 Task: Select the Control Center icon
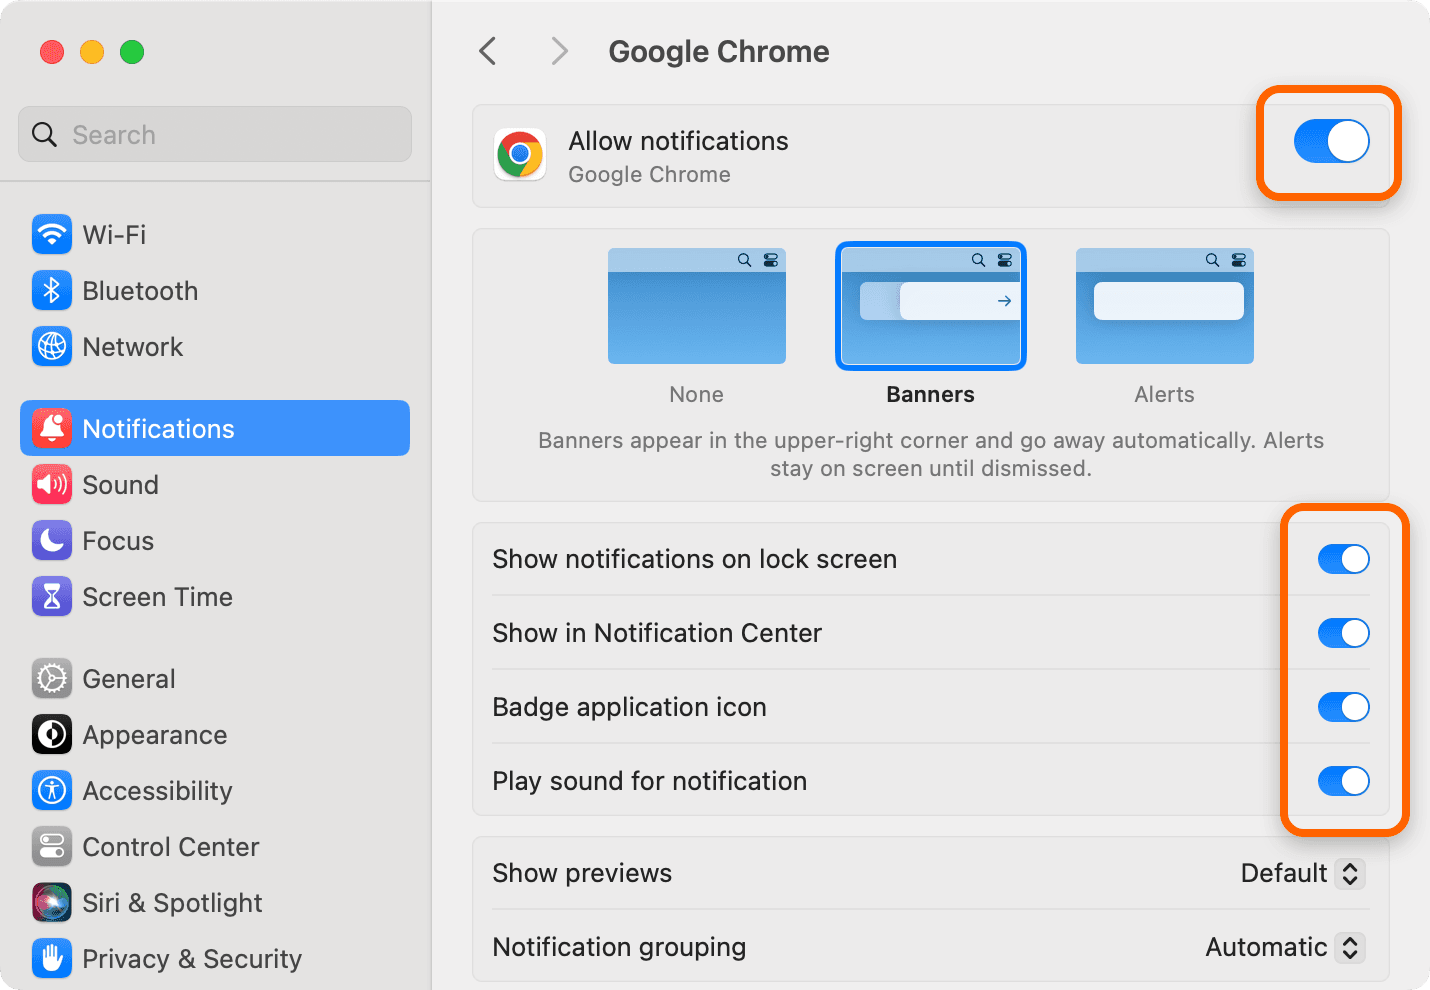pyautogui.click(x=52, y=847)
